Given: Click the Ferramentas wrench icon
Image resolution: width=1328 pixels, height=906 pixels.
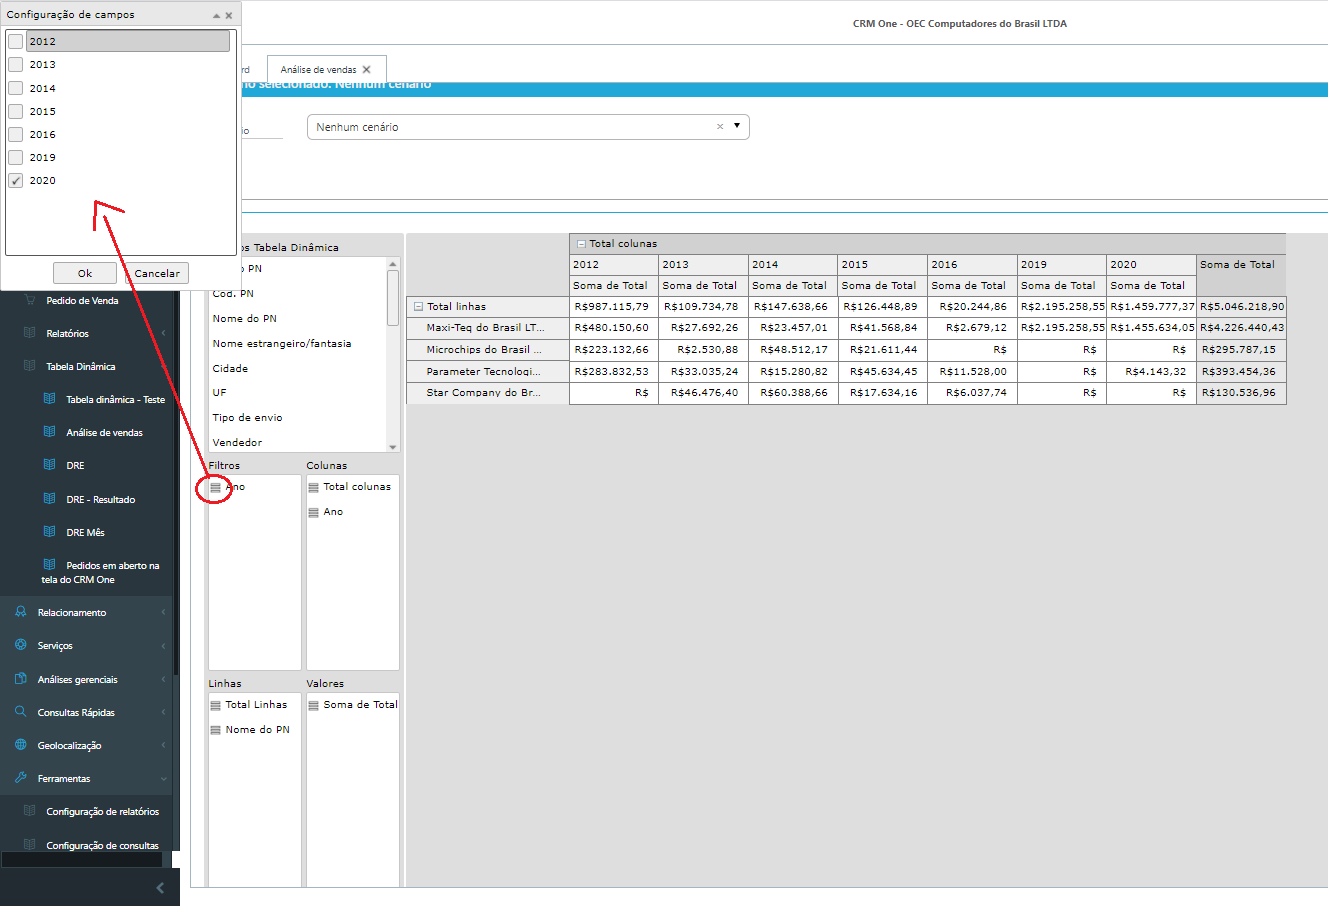Looking at the screenshot, I should pos(21,778).
